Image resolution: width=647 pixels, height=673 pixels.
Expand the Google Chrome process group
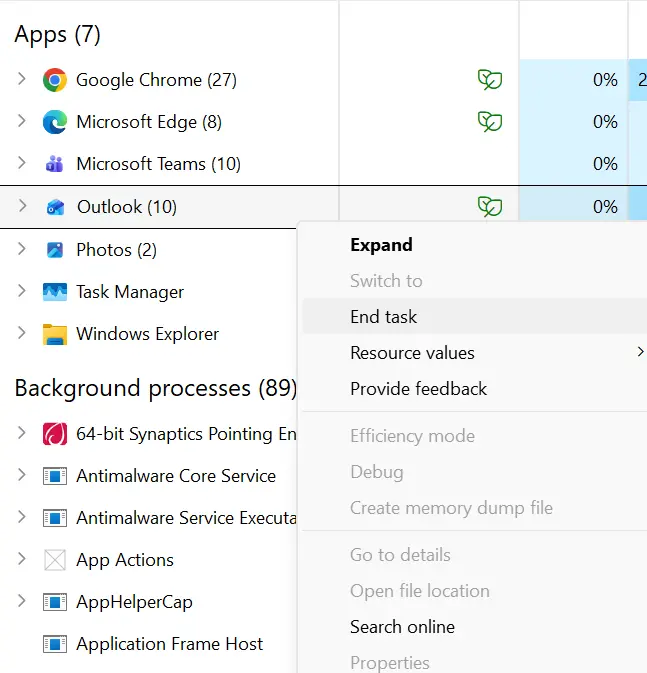(x=22, y=80)
